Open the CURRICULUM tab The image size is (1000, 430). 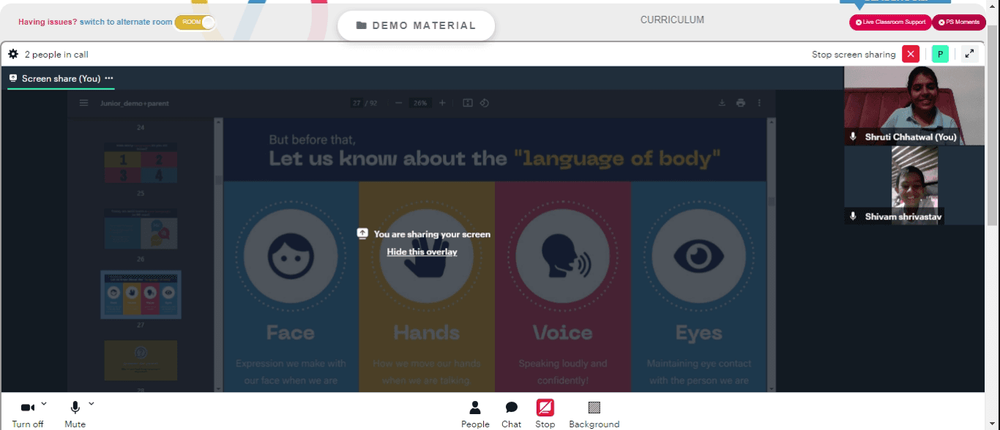coord(672,20)
